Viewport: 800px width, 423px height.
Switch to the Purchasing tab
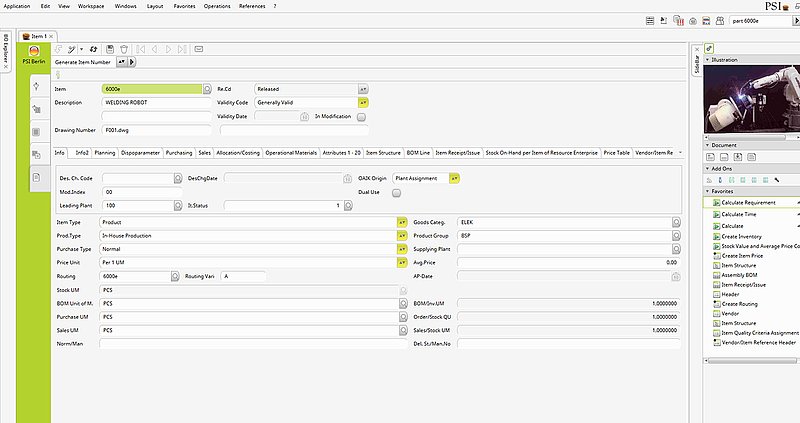point(179,153)
